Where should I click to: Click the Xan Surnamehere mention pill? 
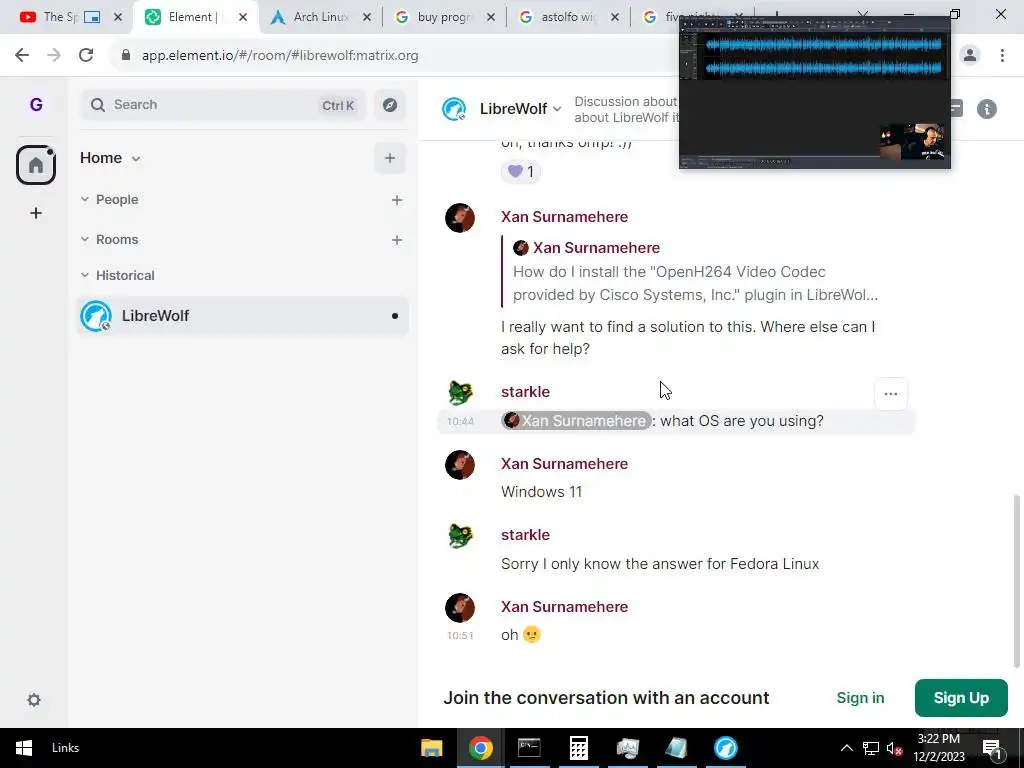576,421
